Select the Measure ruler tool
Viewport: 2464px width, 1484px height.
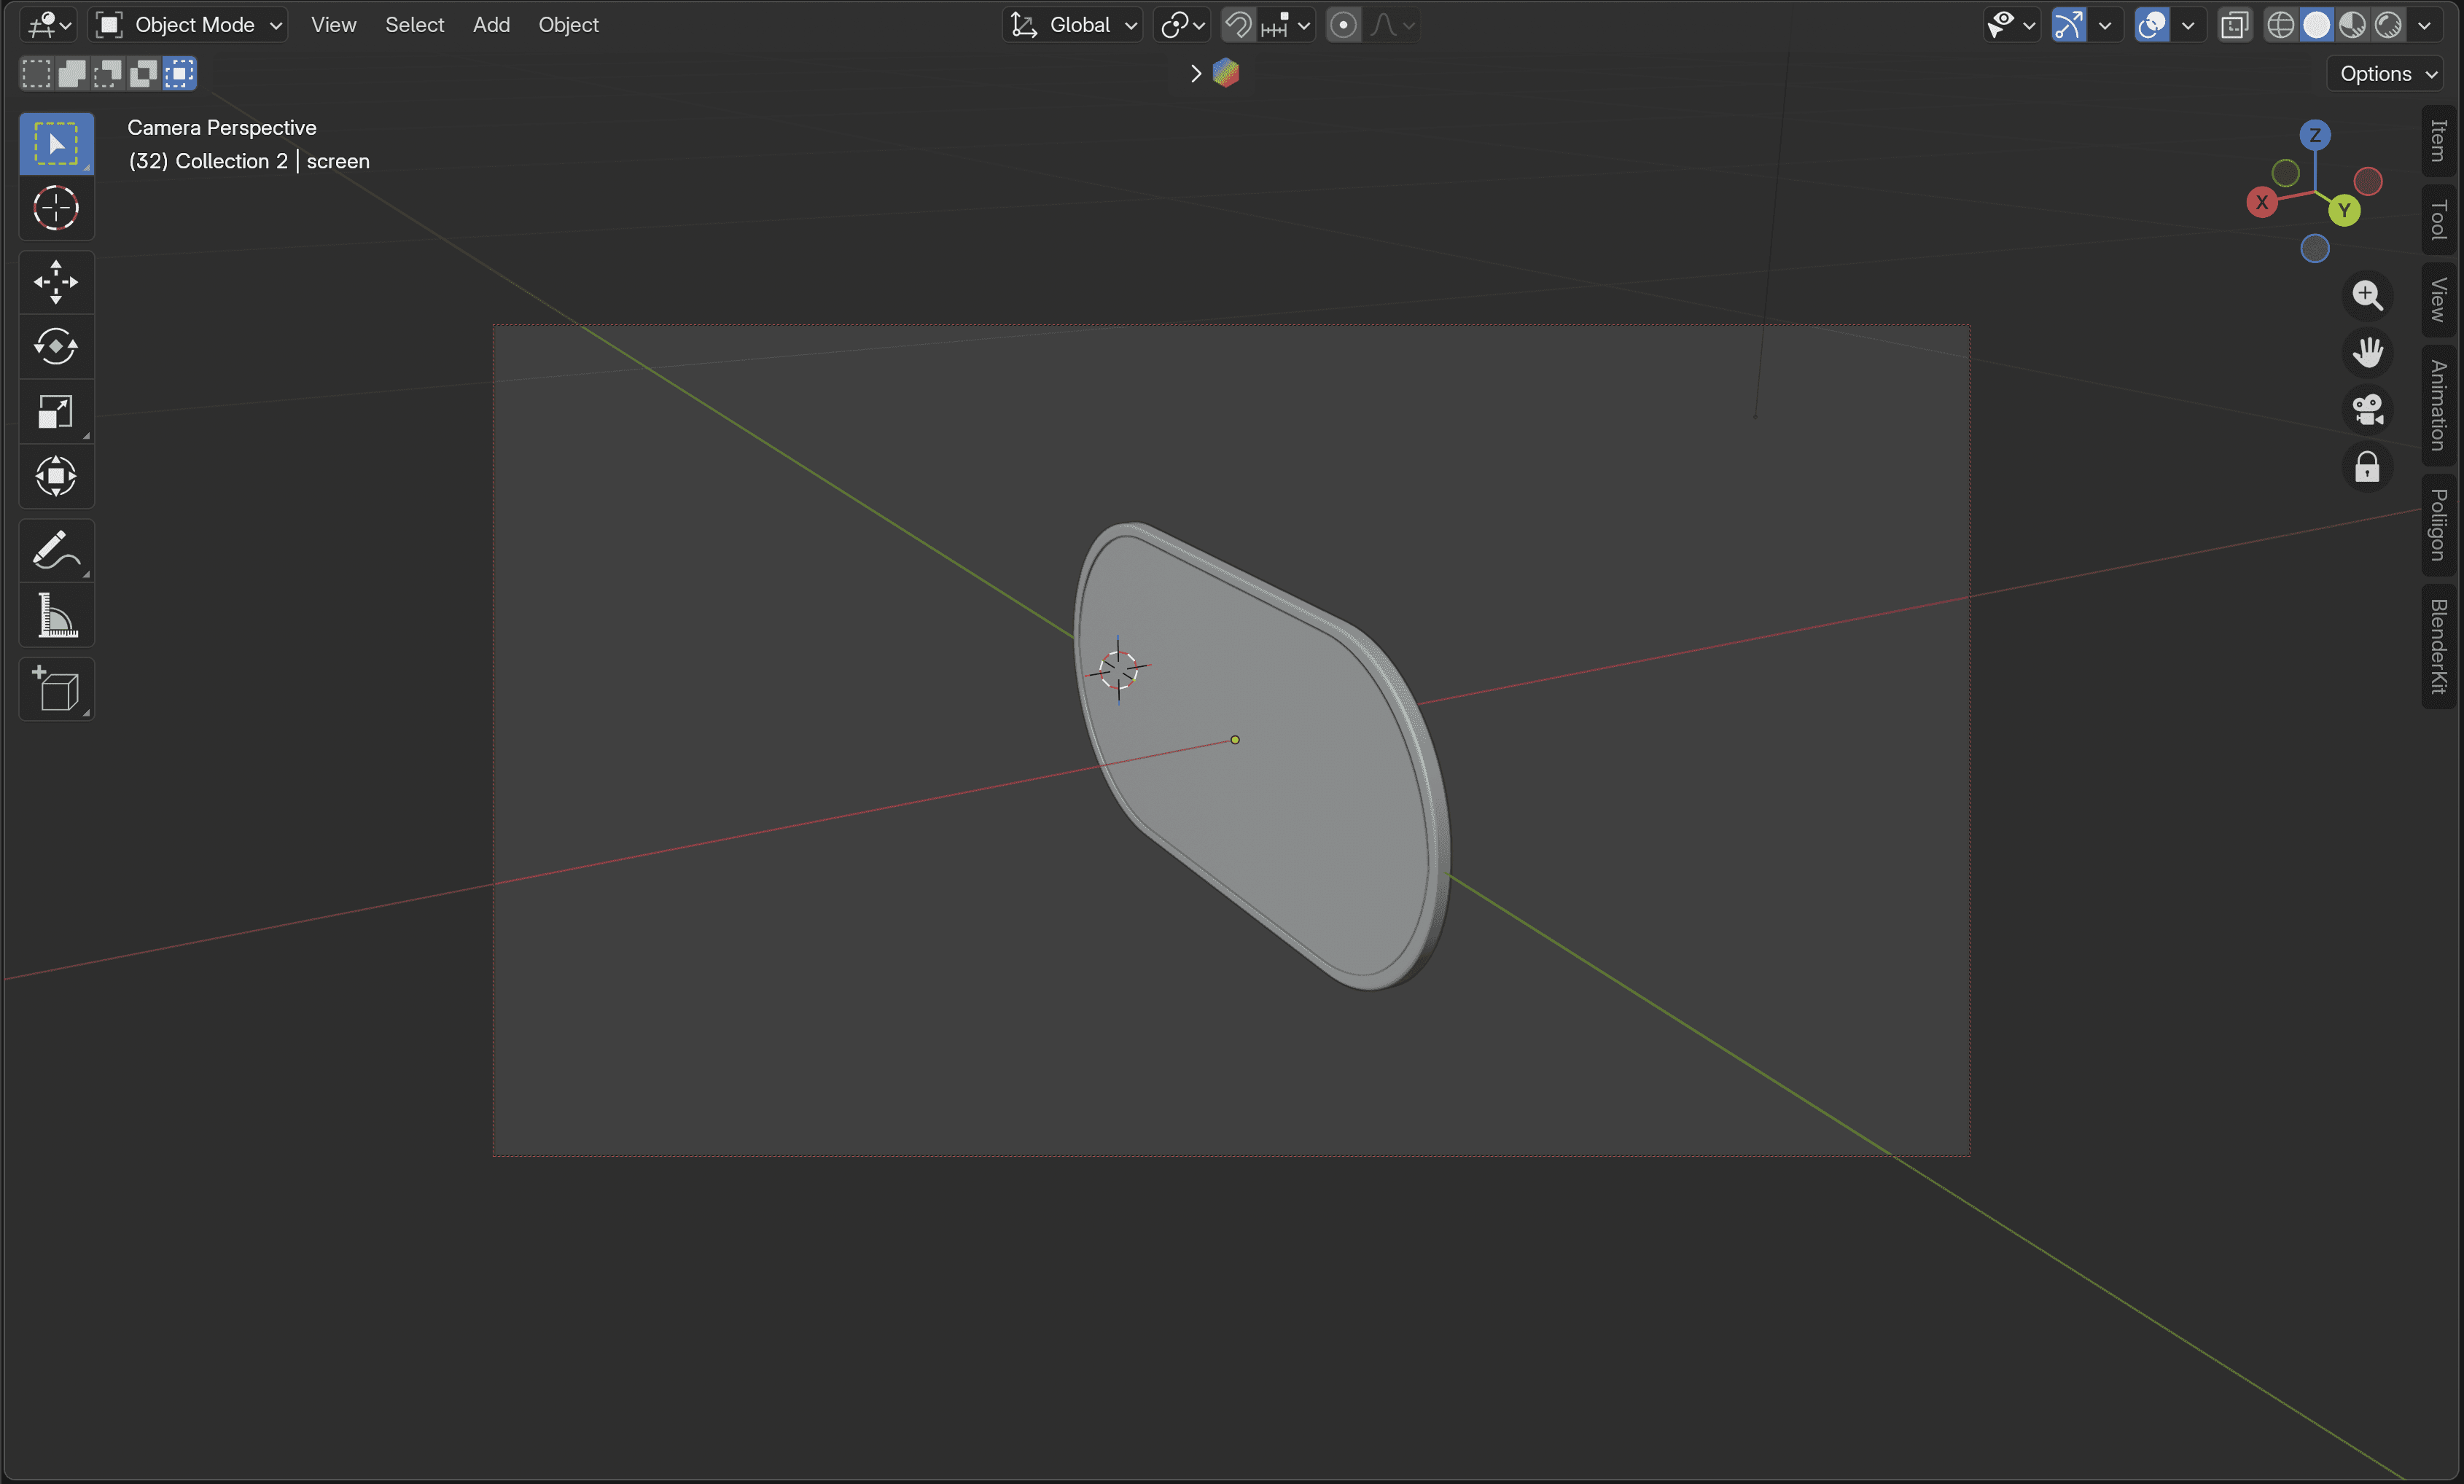(x=56, y=615)
